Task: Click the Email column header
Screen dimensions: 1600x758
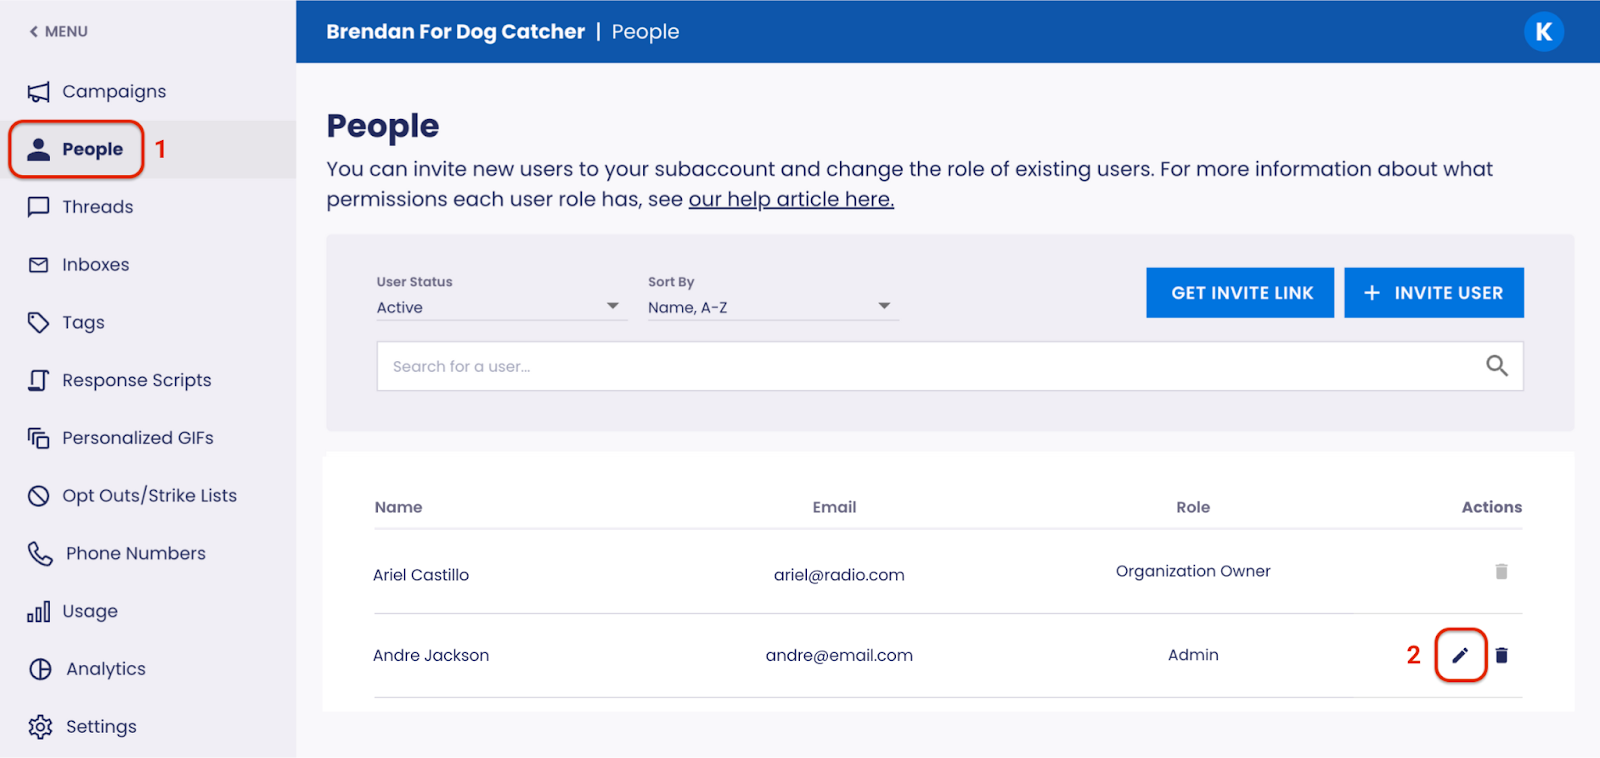Action: pyautogui.click(x=834, y=507)
